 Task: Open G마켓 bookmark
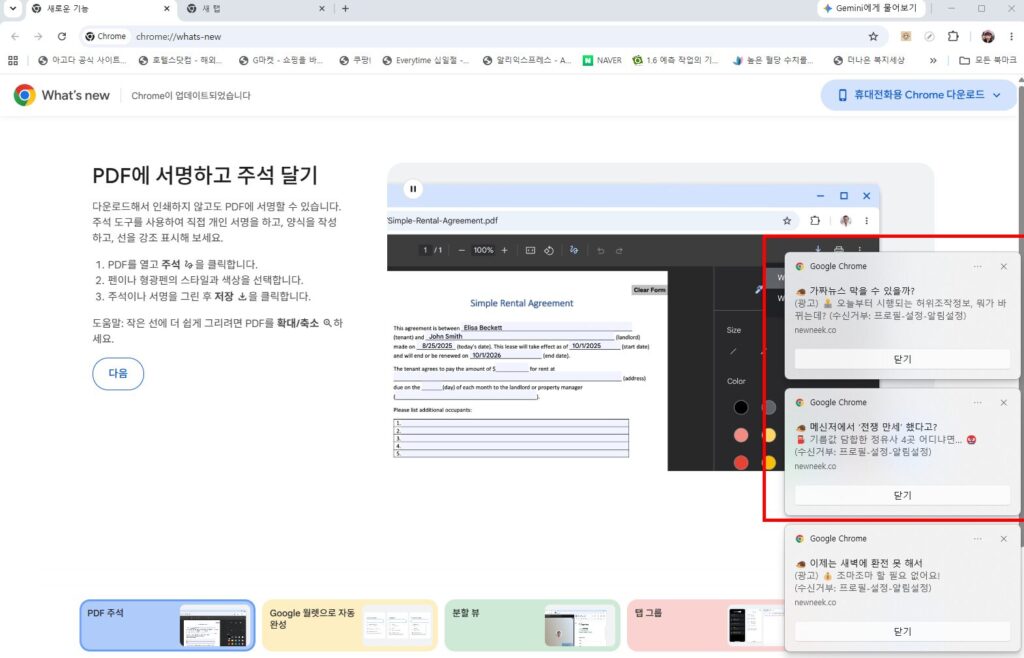click(x=280, y=60)
